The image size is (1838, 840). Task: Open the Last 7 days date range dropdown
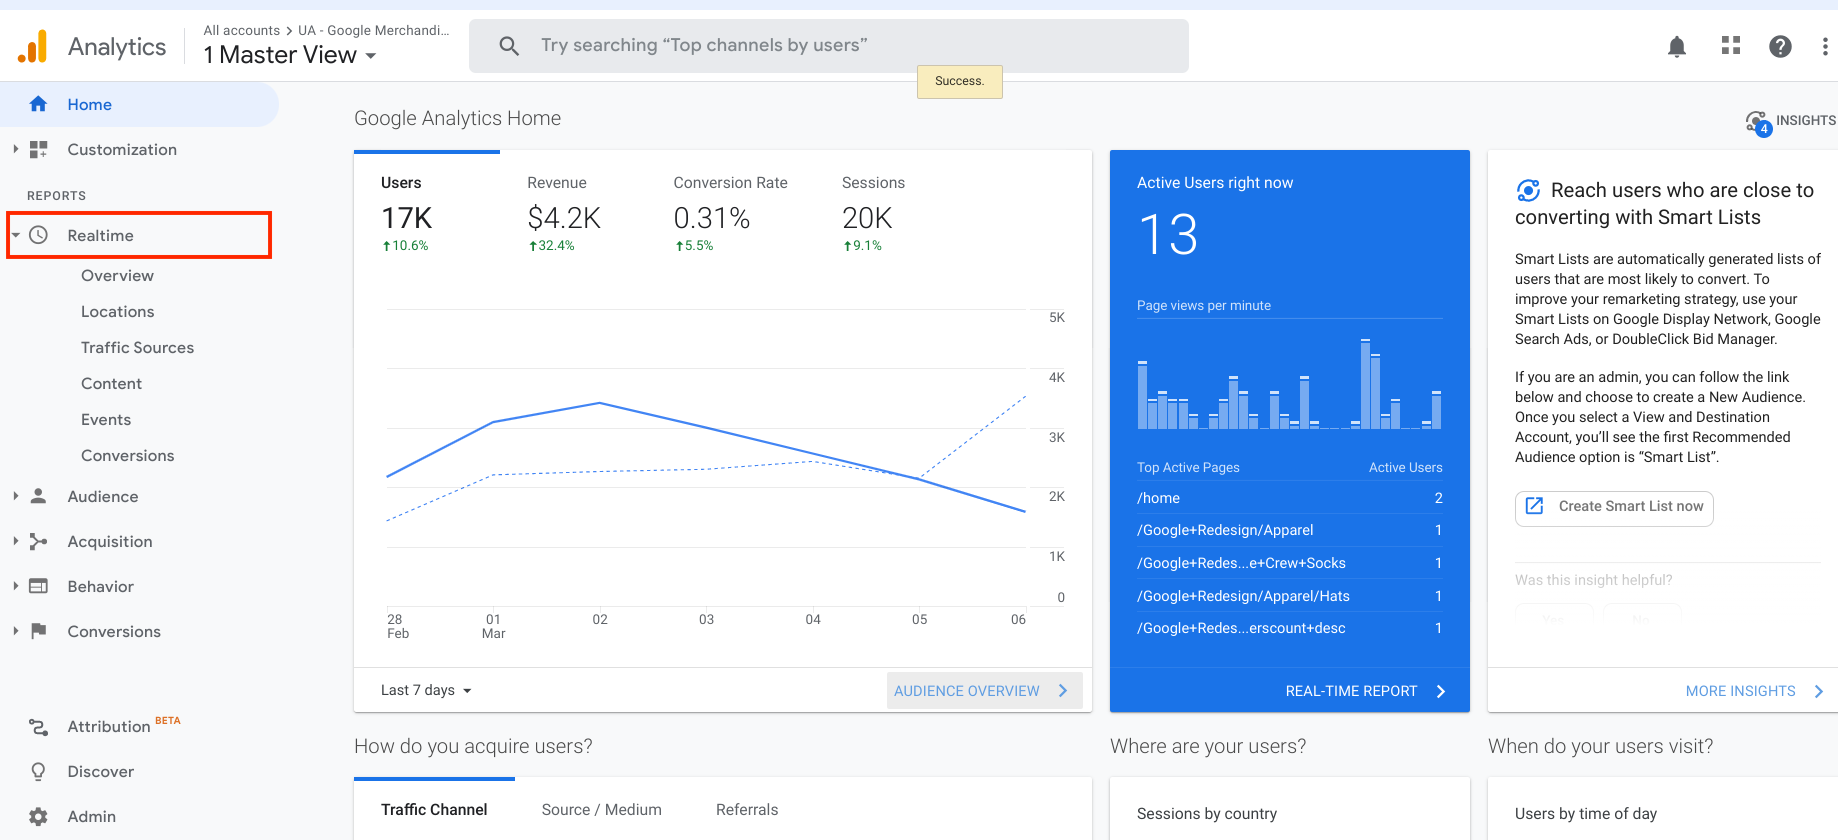[426, 690]
